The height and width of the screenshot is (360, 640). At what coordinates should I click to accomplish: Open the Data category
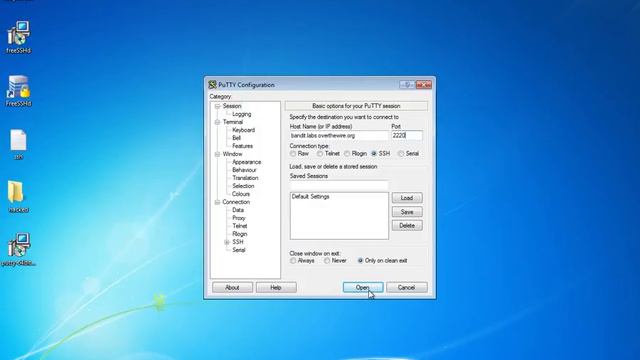[238, 210]
